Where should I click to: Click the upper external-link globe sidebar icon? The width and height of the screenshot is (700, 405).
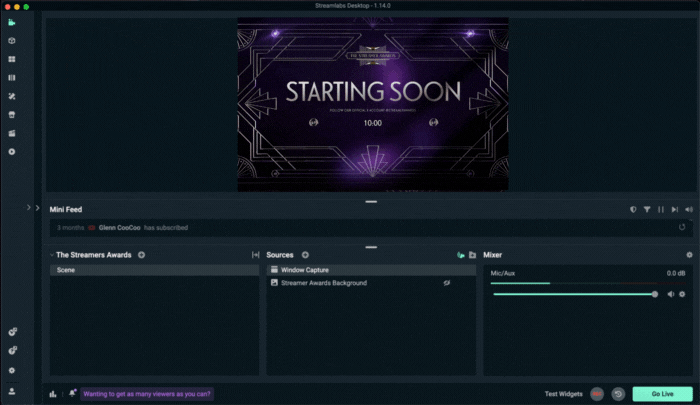pos(12,332)
